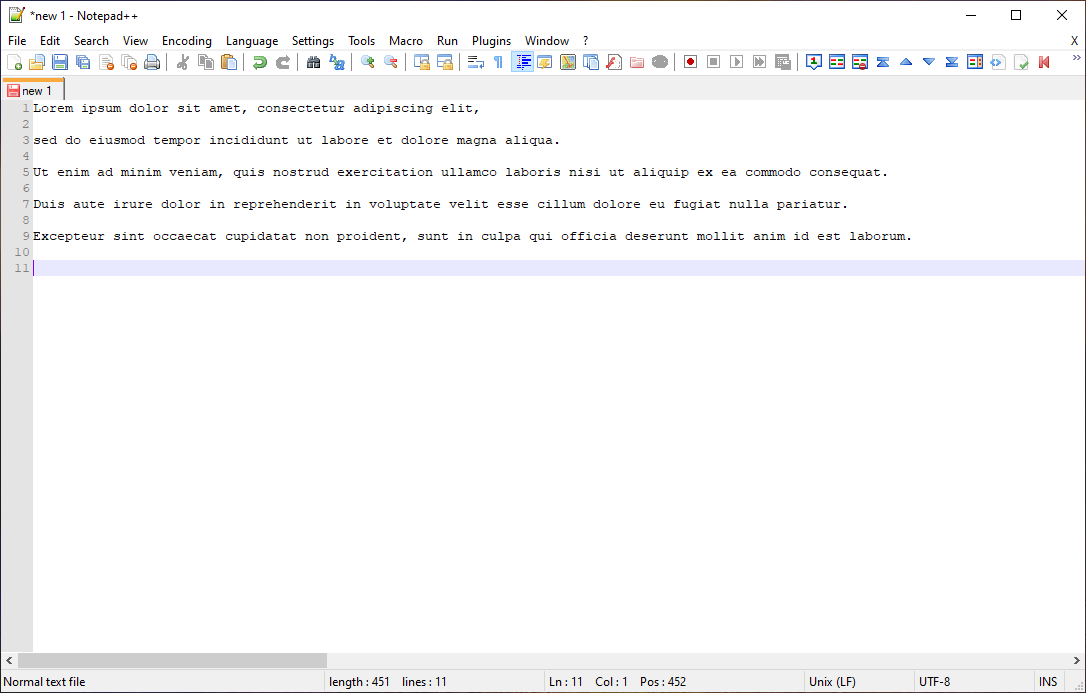Toggle the Function List panel
The width and height of the screenshot is (1086, 693).
click(614, 62)
